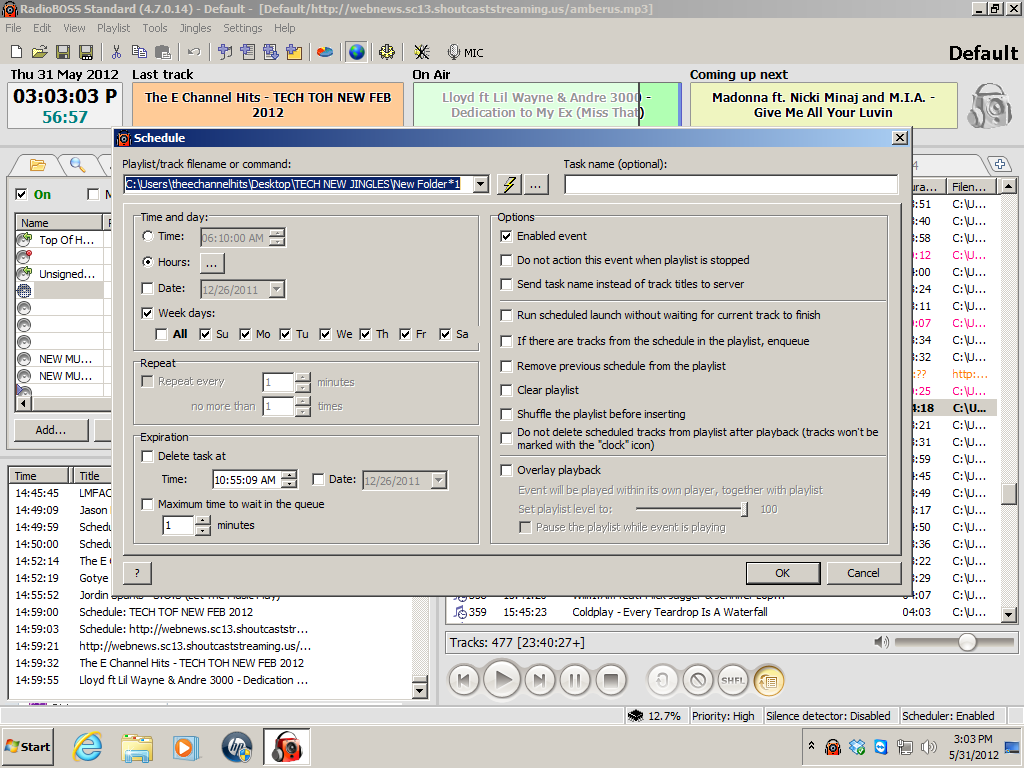Open the magnifier search tab
This screenshot has width=1024, height=768.
click(78, 165)
